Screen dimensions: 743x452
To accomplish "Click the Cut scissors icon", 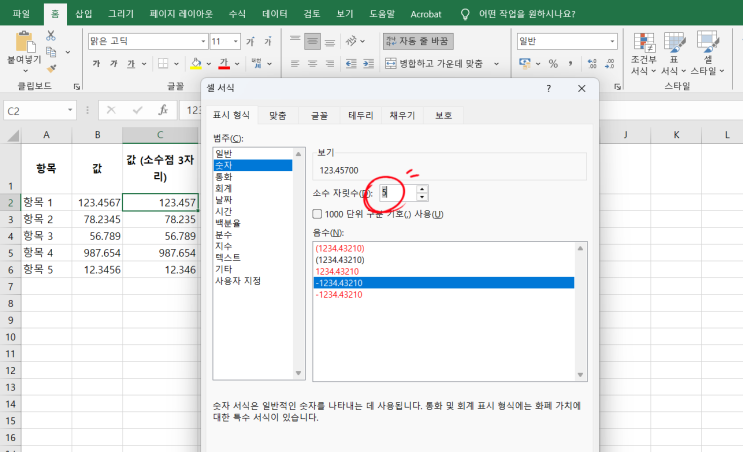I will [51, 36].
